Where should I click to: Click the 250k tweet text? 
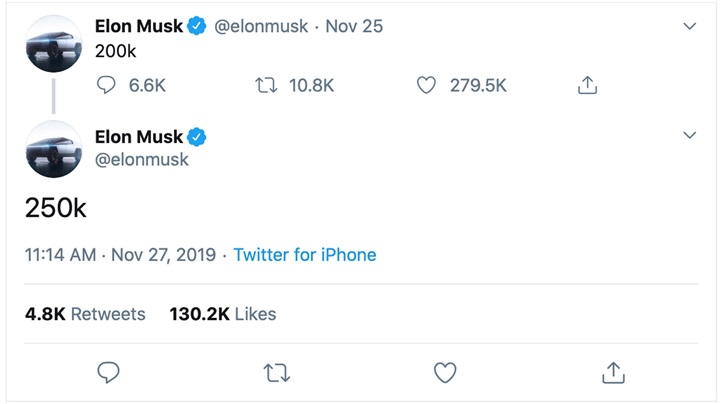pos(56,207)
